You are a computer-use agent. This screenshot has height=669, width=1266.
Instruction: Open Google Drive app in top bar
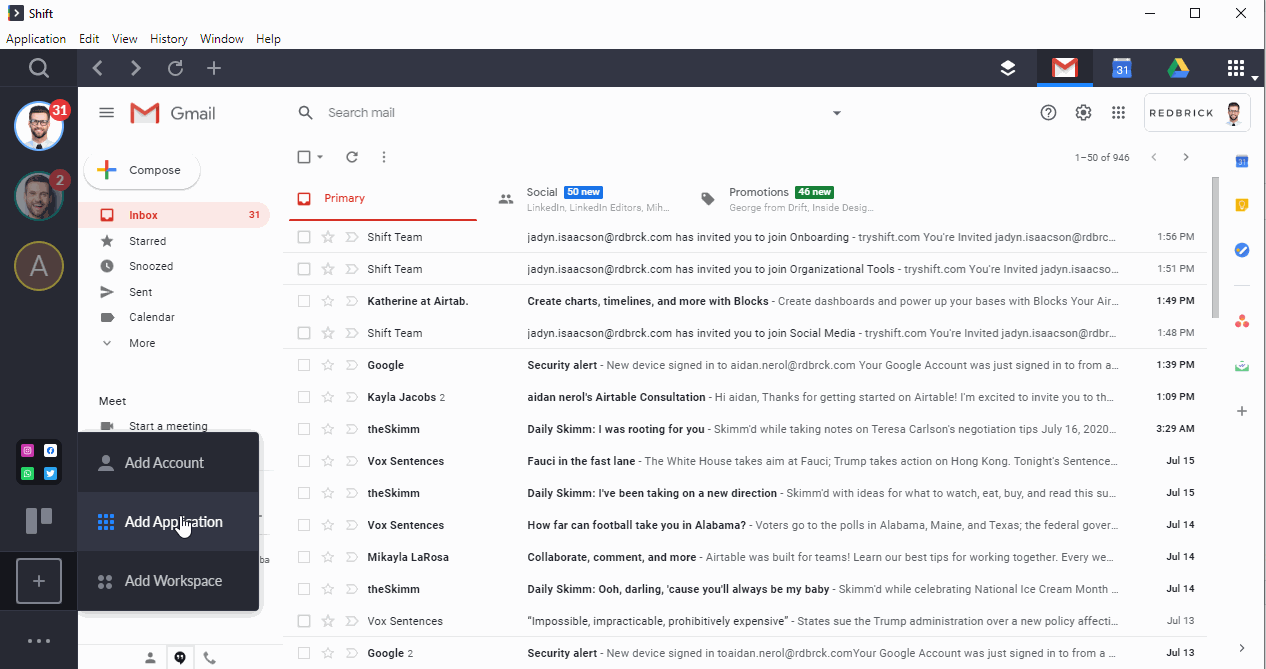click(1178, 68)
